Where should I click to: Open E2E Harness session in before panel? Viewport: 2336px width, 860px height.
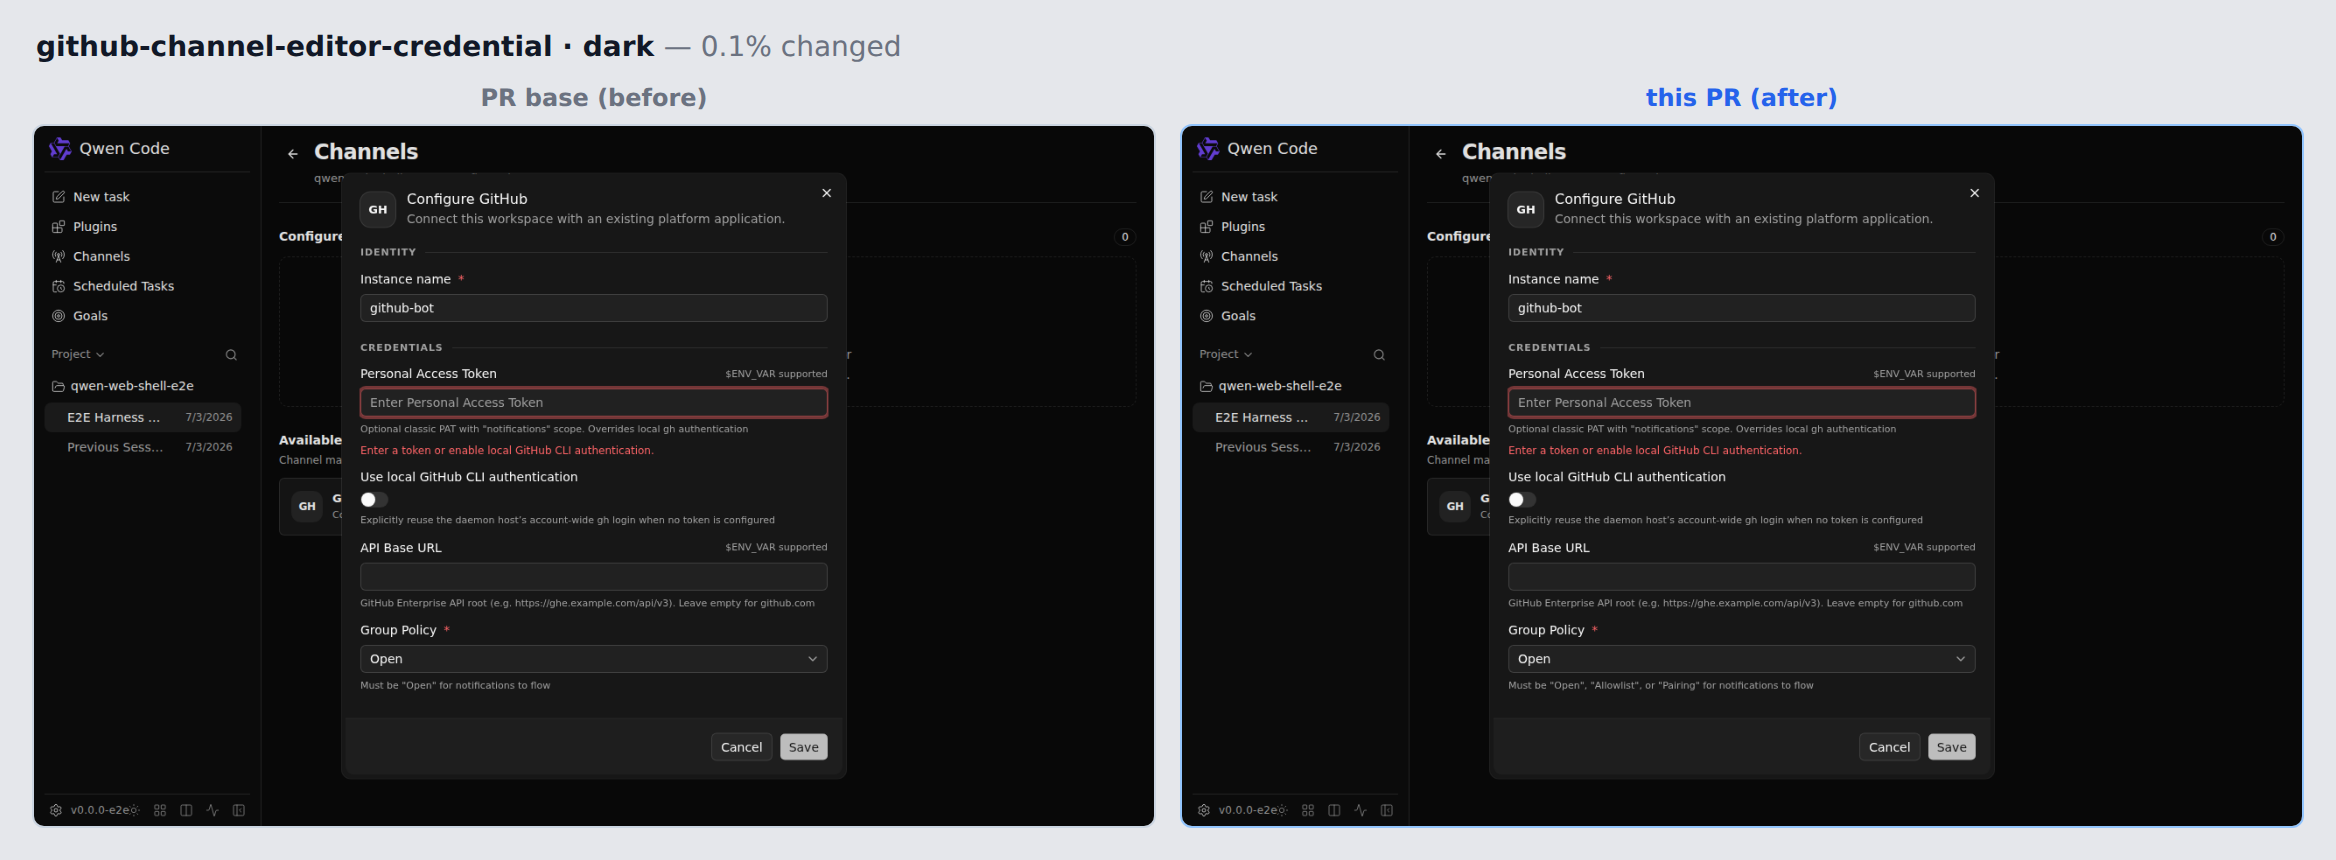pyautogui.click(x=143, y=417)
